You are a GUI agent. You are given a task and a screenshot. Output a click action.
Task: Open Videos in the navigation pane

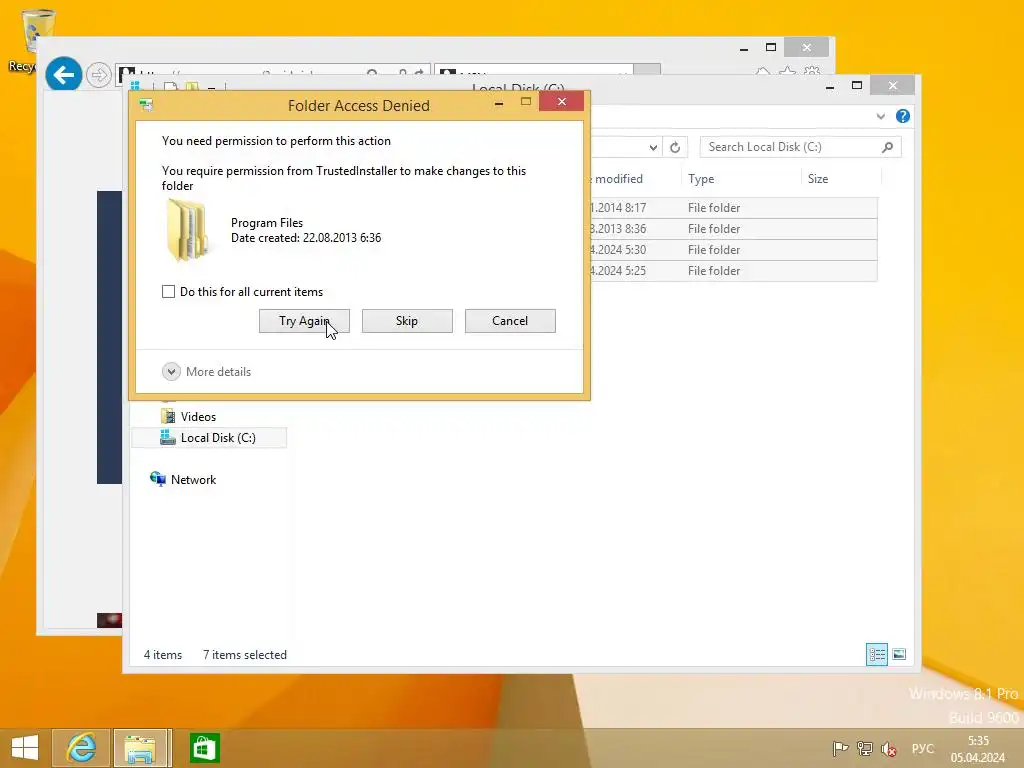198,417
